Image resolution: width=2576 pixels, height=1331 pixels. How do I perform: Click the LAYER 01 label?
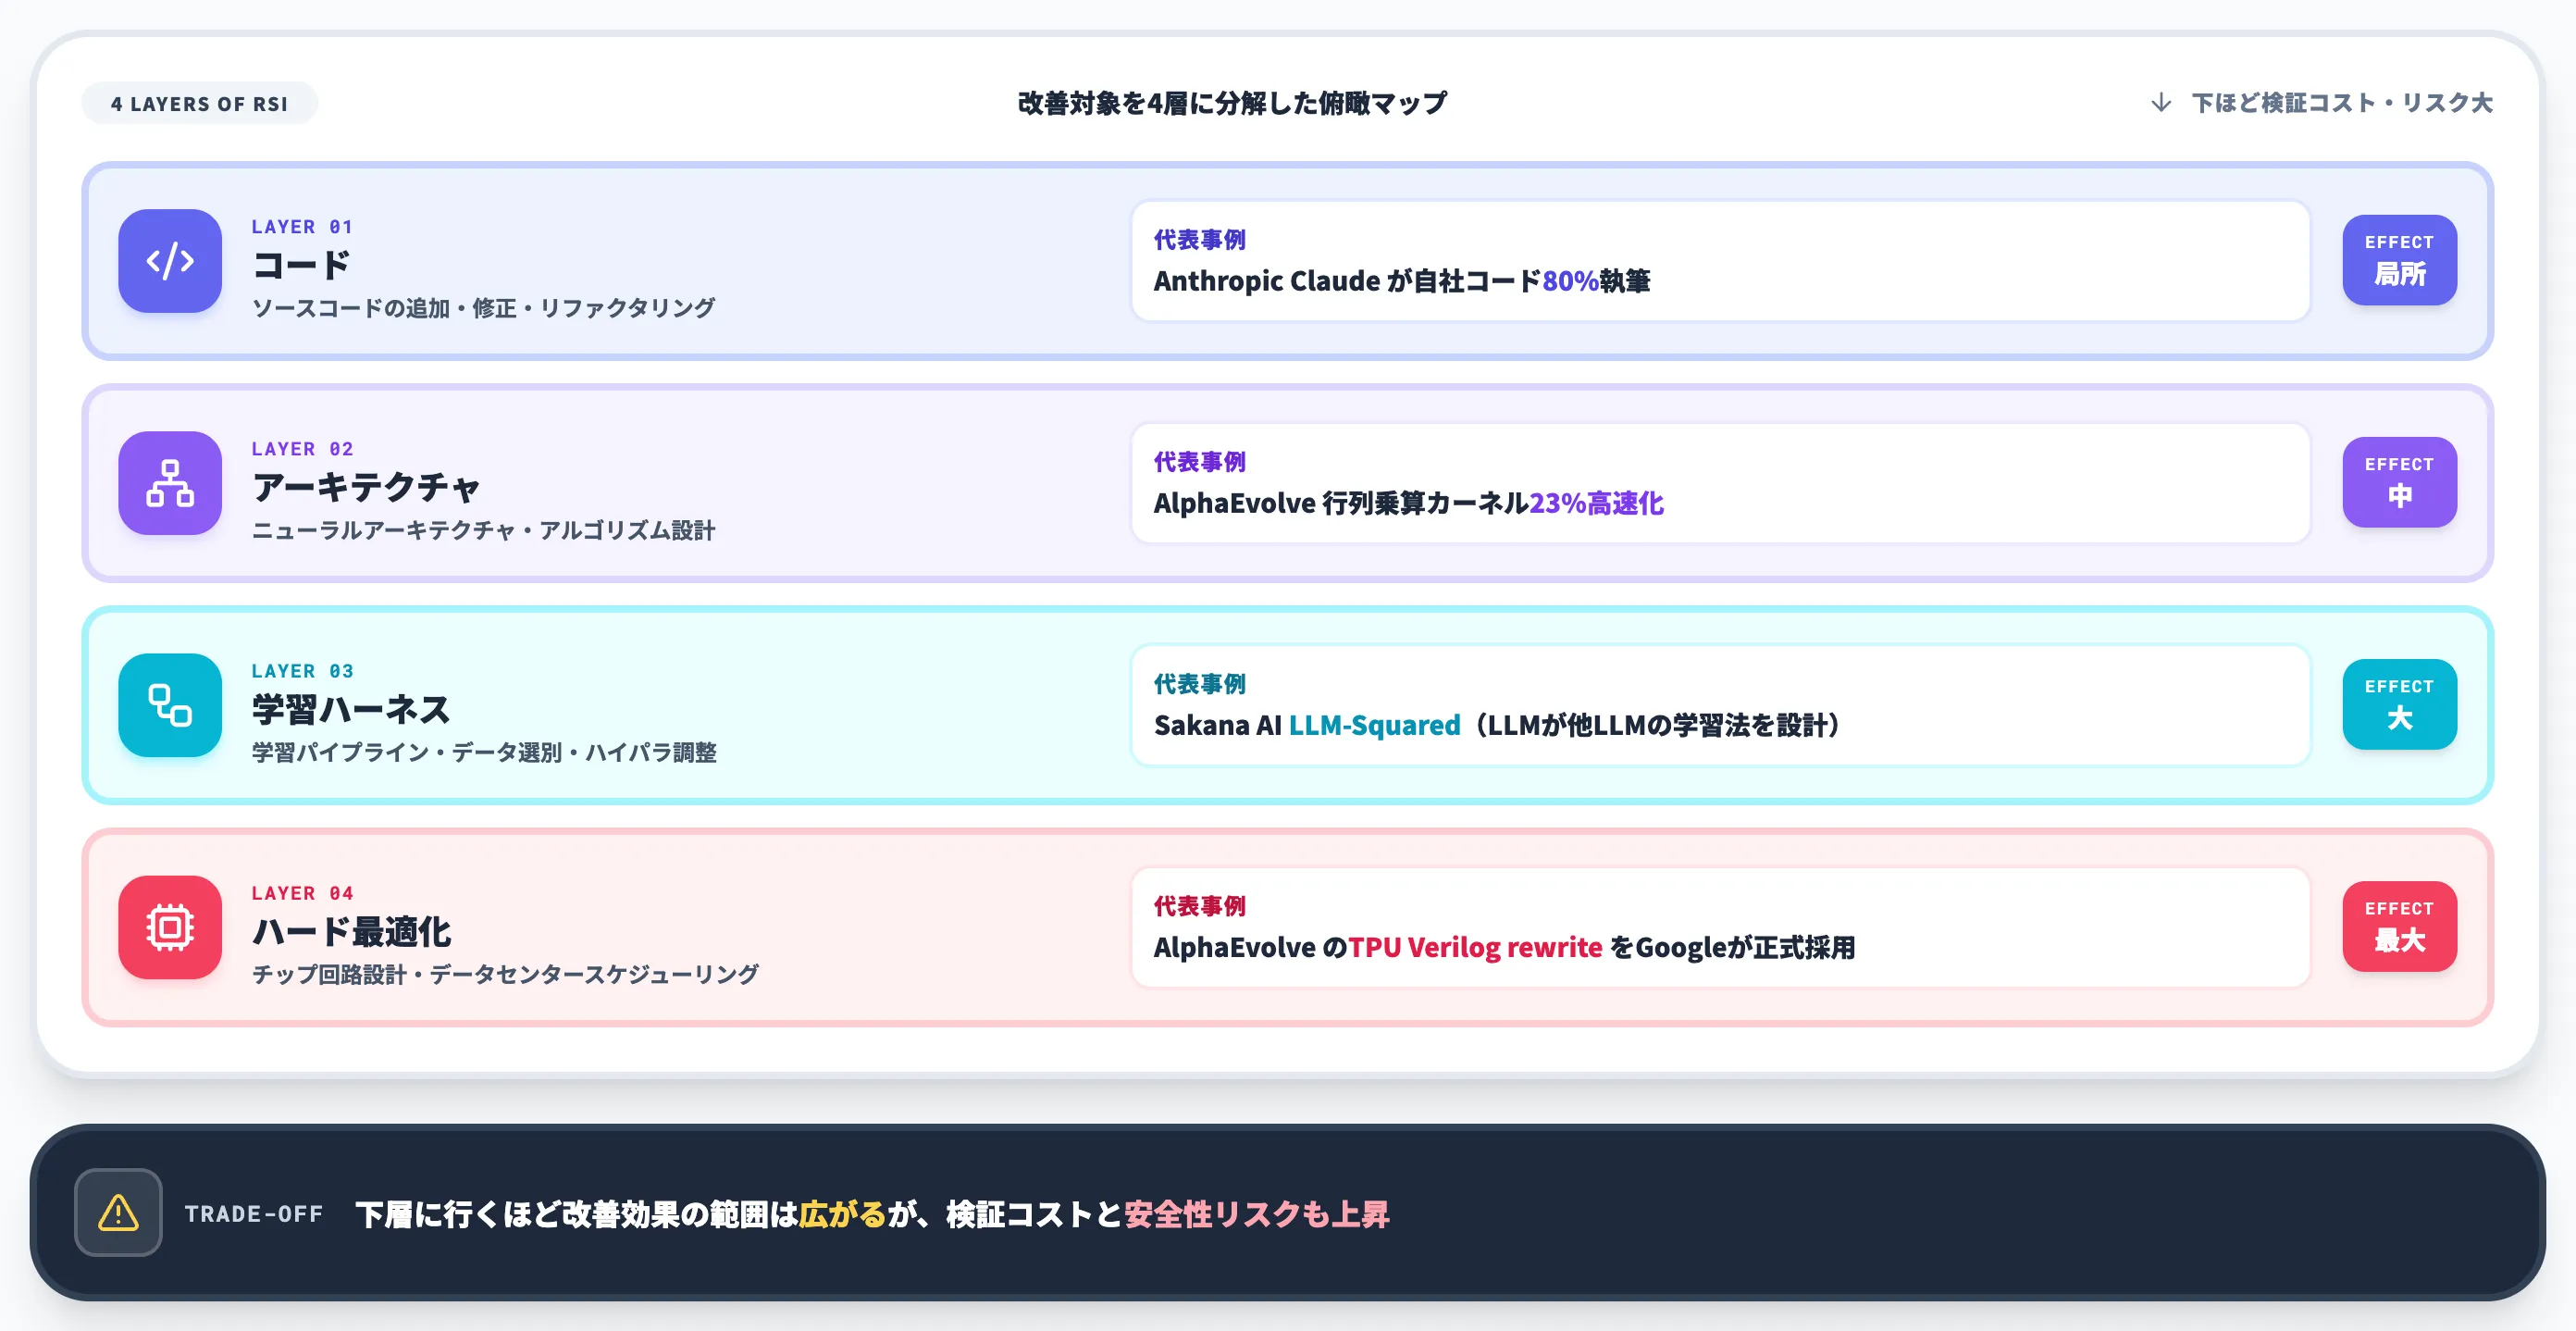click(x=302, y=227)
